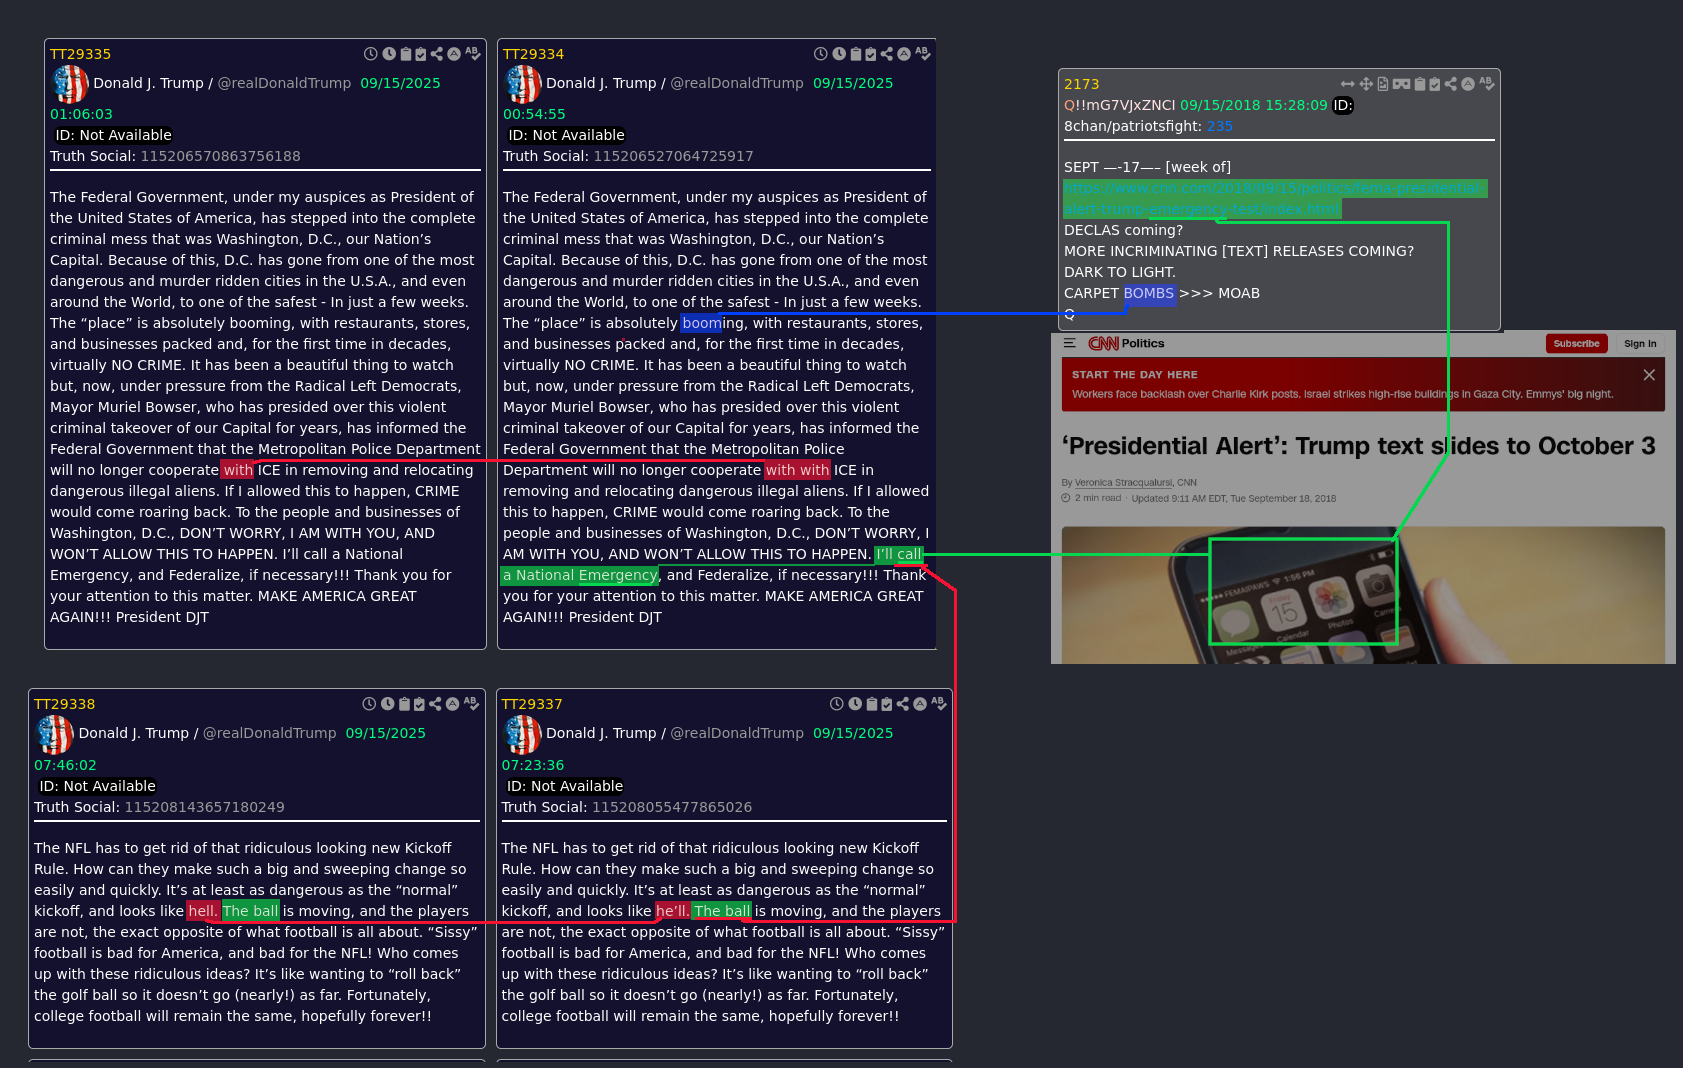
Task: Share post TT29337
Action: tap(903, 704)
